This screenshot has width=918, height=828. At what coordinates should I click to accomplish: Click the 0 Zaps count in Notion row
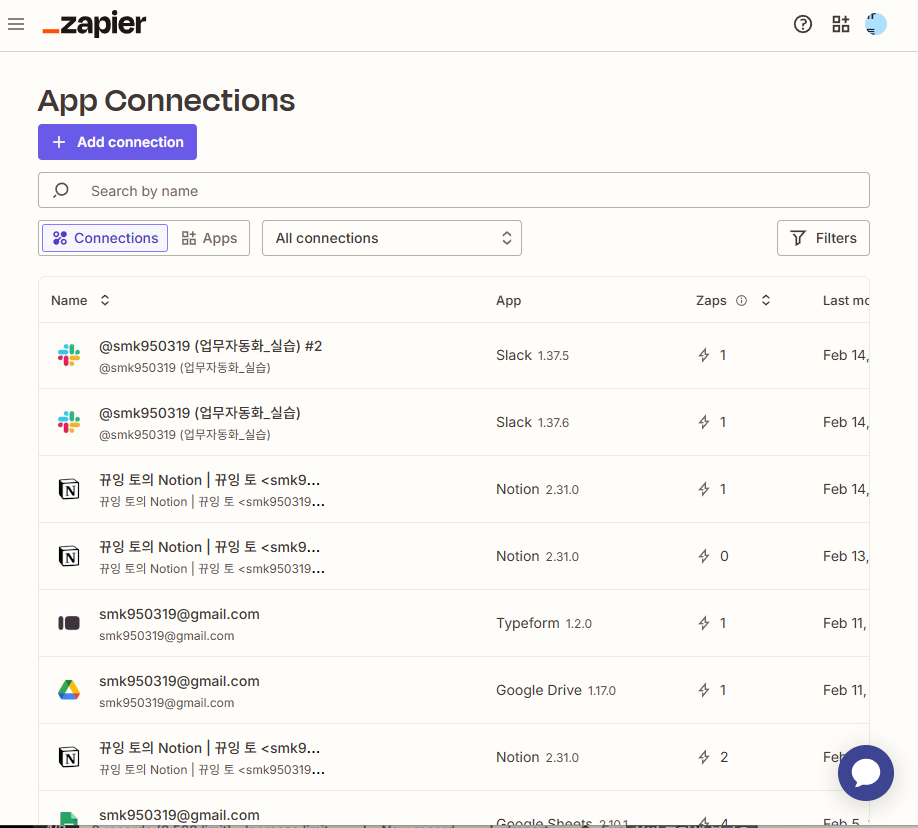coord(724,556)
